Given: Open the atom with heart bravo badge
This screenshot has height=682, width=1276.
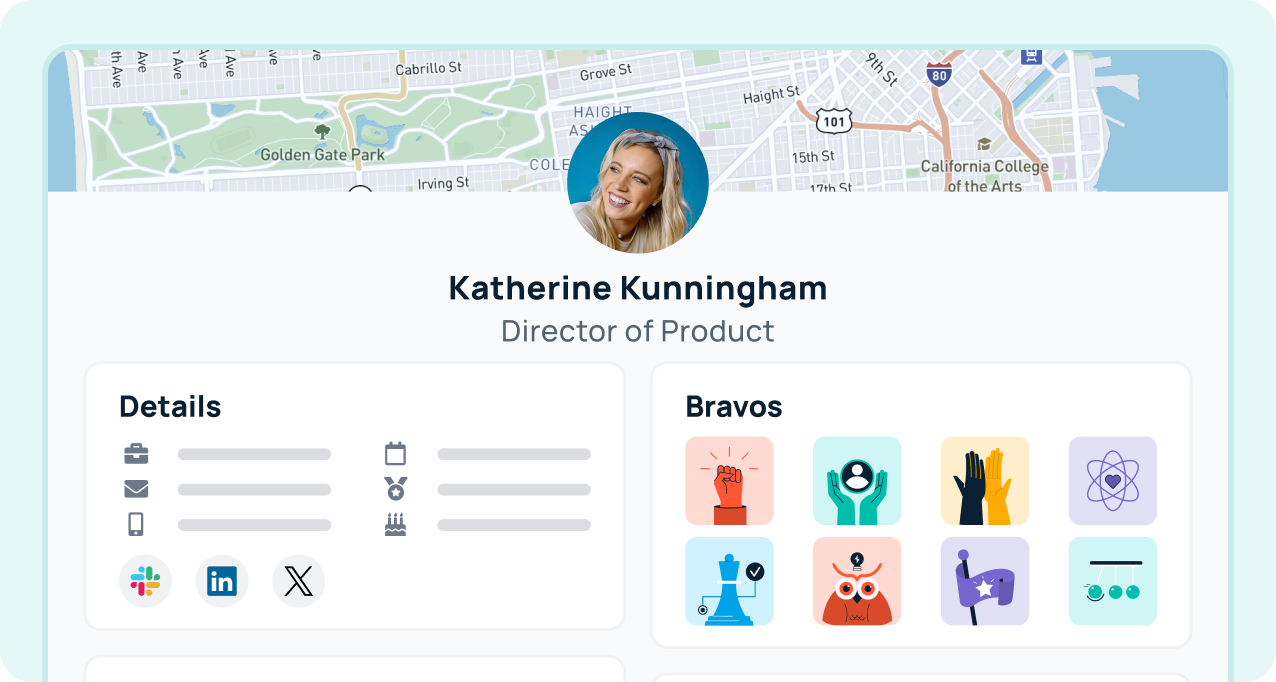Looking at the screenshot, I should (1113, 481).
